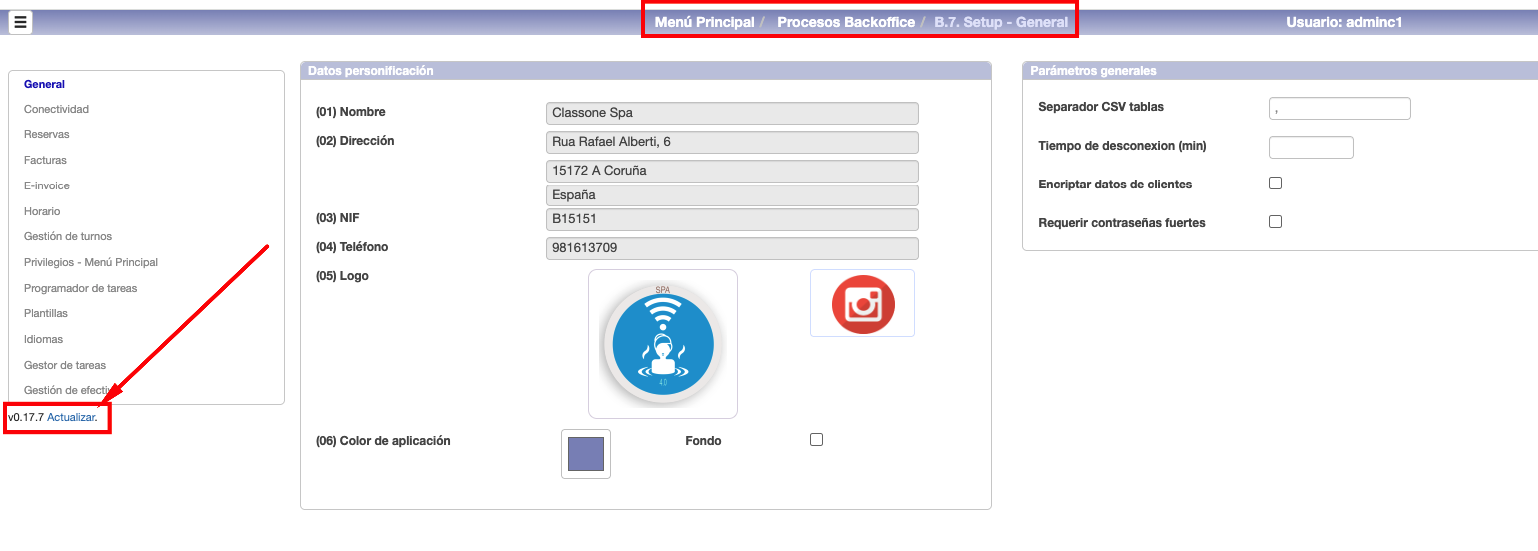The image size is (1538, 551).
Task: Go to Menú Principal breadcrumb
Action: coord(704,22)
